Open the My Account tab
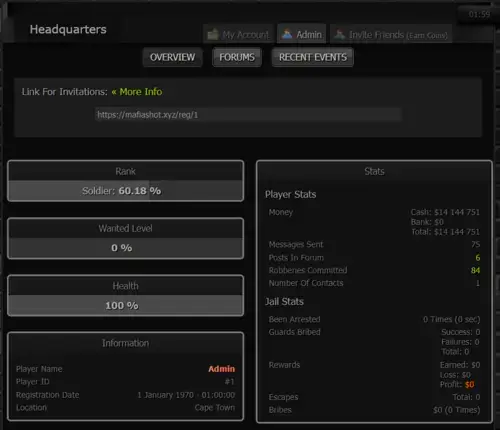The width and height of the screenshot is (500, 430). coord(239,34)
